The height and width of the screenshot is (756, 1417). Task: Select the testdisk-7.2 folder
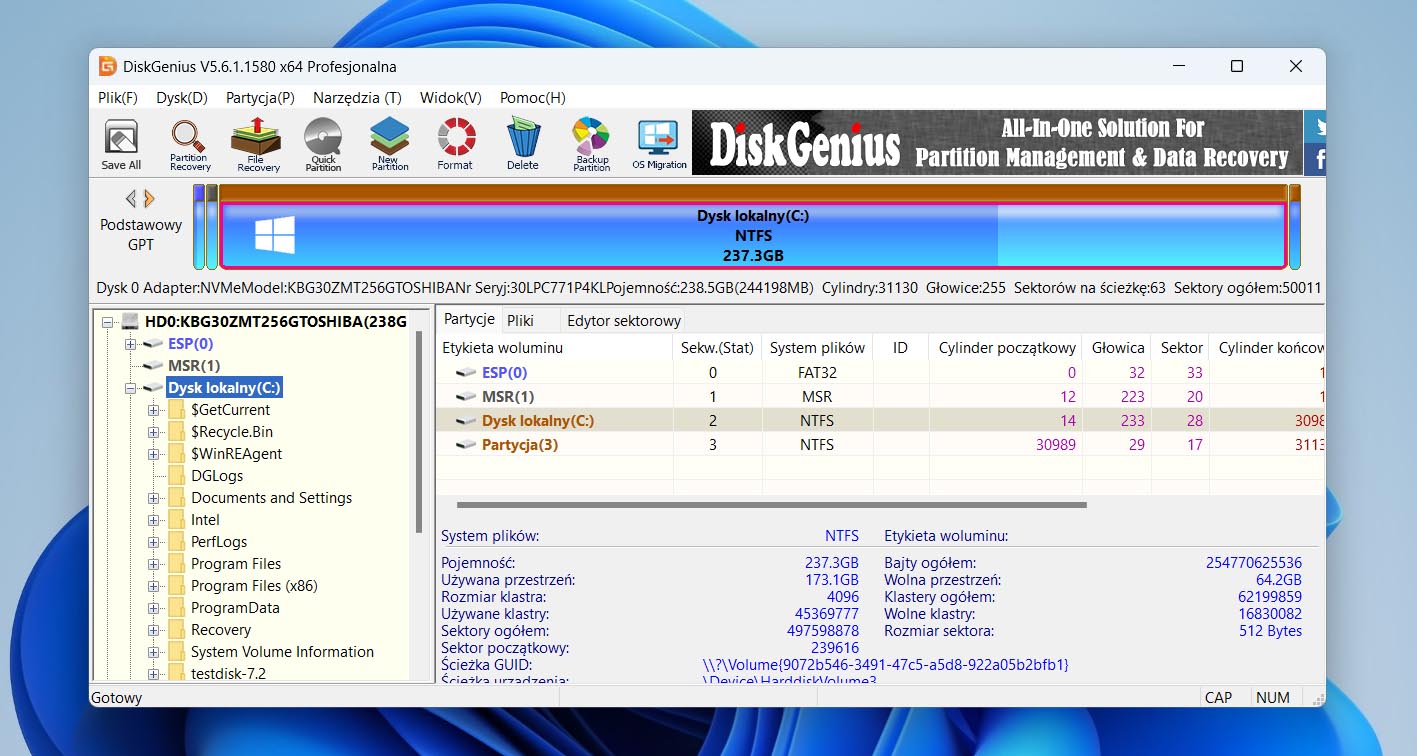click(229, 674)
